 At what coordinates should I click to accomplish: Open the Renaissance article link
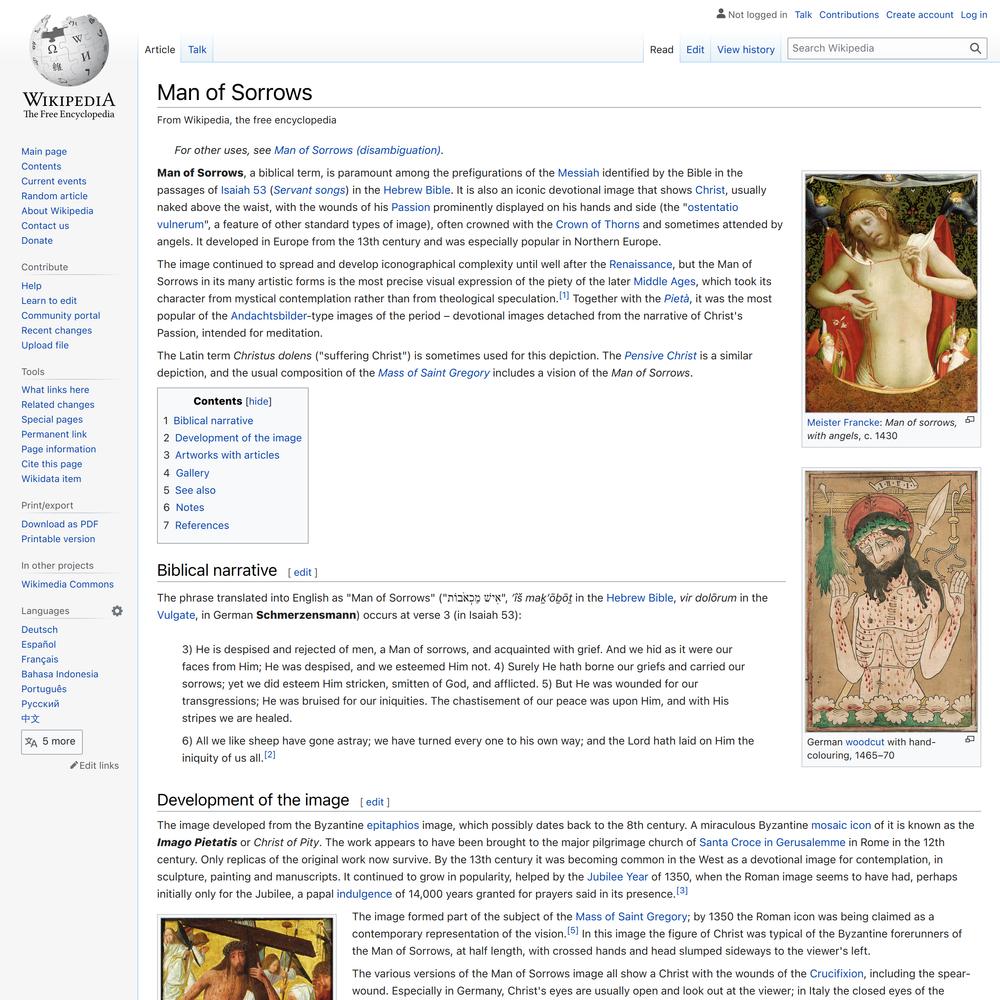[x=640, y=264]
